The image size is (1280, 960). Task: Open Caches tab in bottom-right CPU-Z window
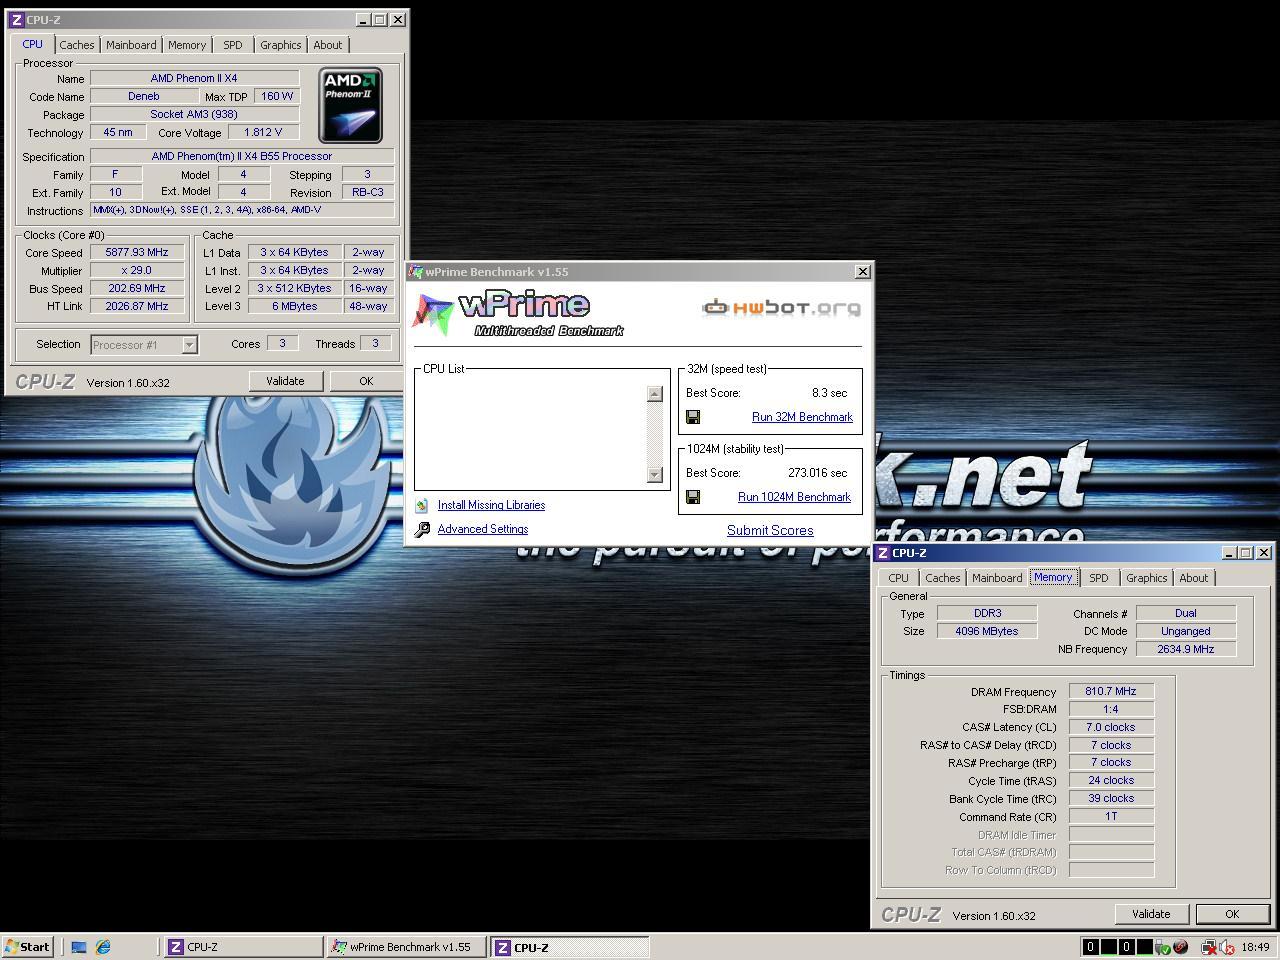coord(943,578)
